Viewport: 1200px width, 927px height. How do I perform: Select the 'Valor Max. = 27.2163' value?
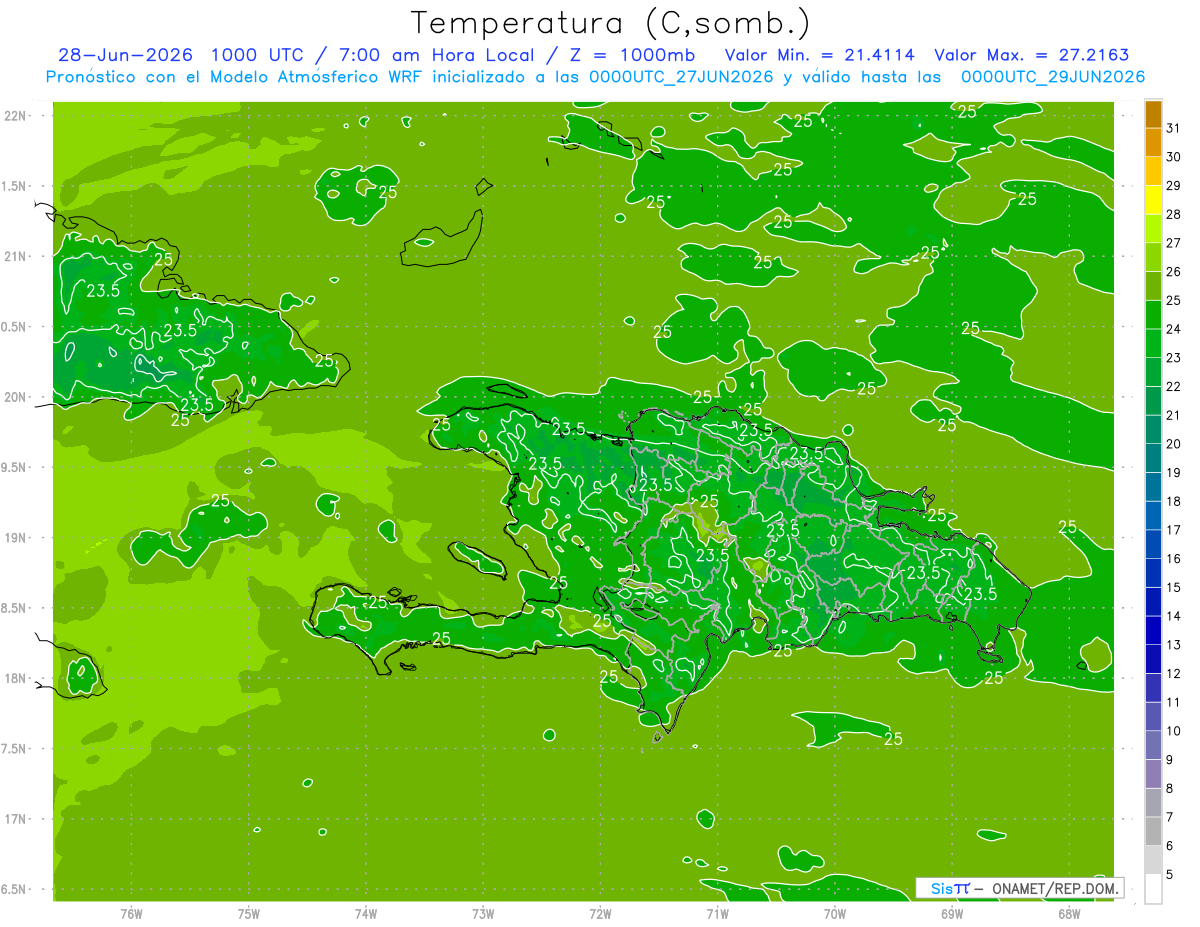1030,56
